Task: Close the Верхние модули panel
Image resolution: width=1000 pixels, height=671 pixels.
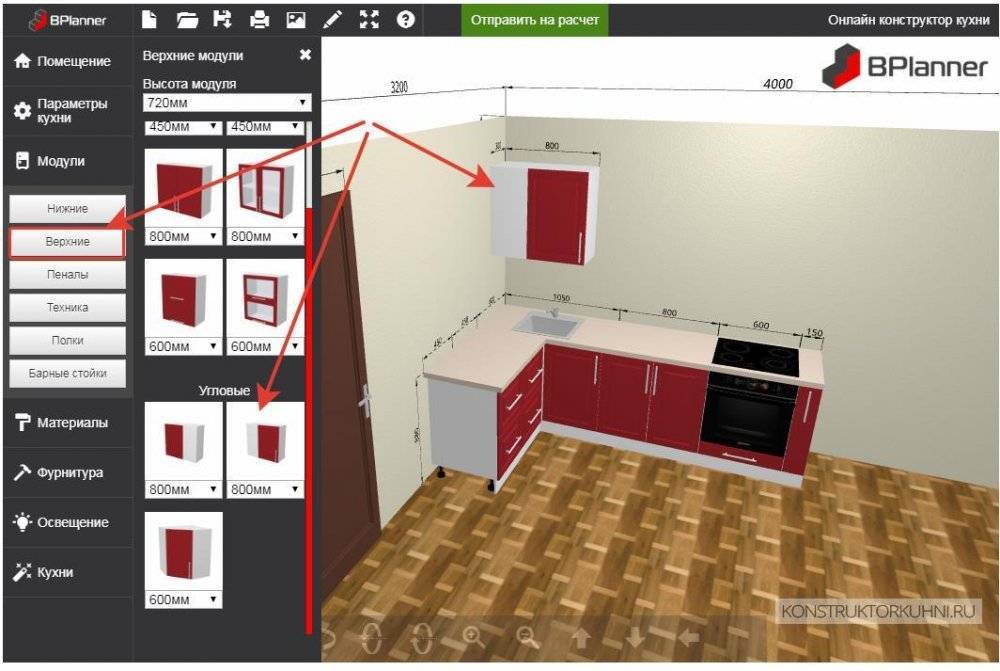Action: coord(305,56)
